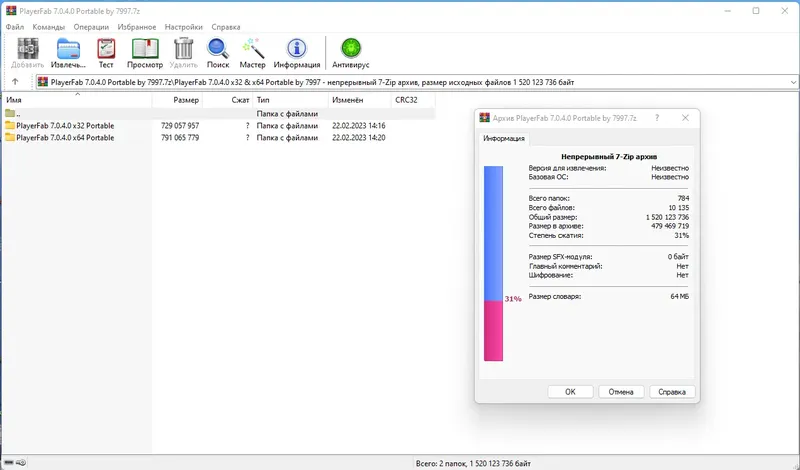Viewport: 800px width, 470px height.
Task: Select row 'PlayerFab 7.0.4.0 x64 Portable'
Action: click(x=220, y=137)
